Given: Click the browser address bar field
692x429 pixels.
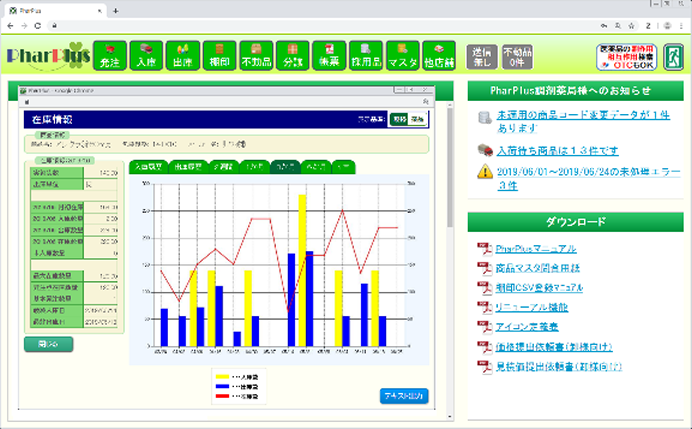Looking at the screenshot, I should (x=327, y=26).
